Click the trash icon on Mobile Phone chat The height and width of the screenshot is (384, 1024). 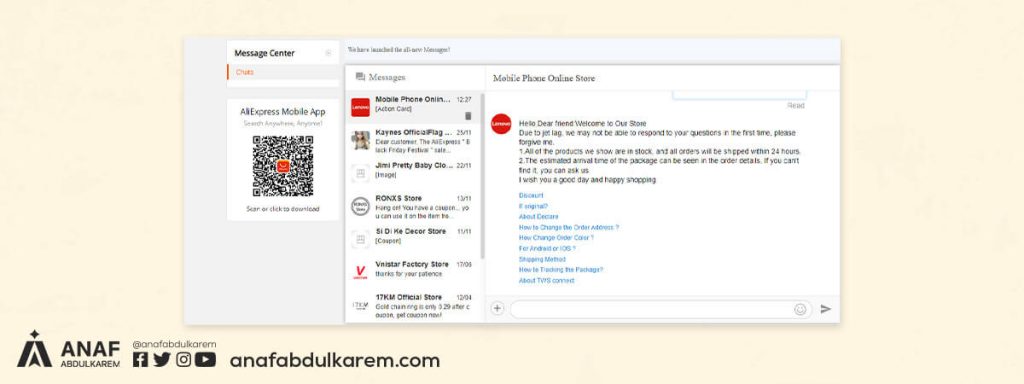pos(468,116)
